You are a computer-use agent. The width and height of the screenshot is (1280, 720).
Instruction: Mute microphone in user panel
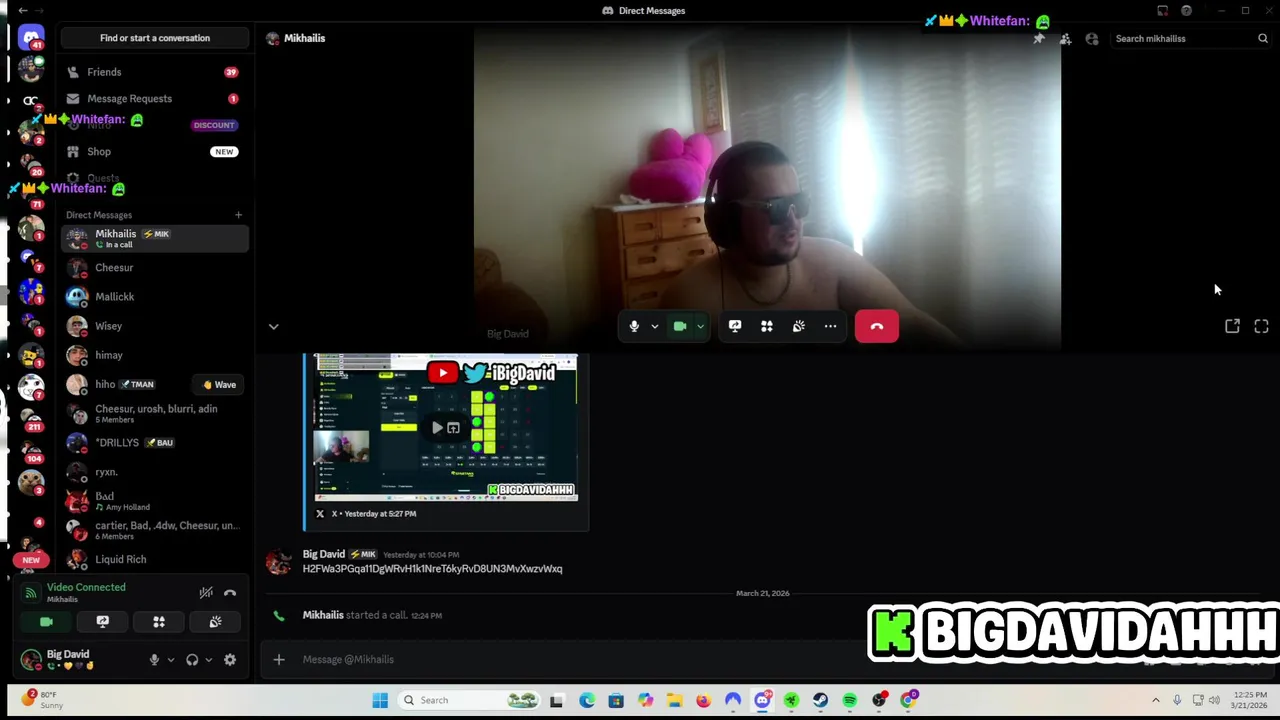tap(154, 659)
